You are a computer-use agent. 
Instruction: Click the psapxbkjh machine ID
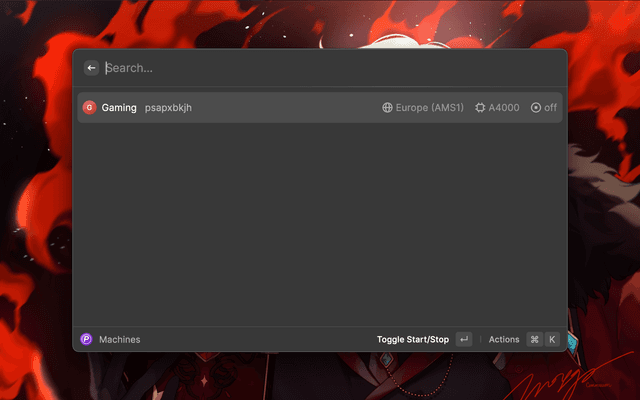(x=168, y=107)
